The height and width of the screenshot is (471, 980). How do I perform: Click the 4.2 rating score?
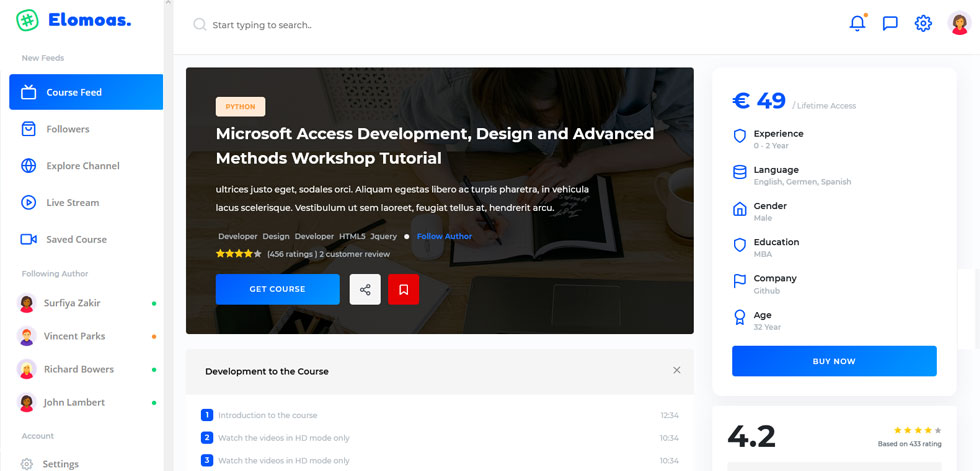751,435
